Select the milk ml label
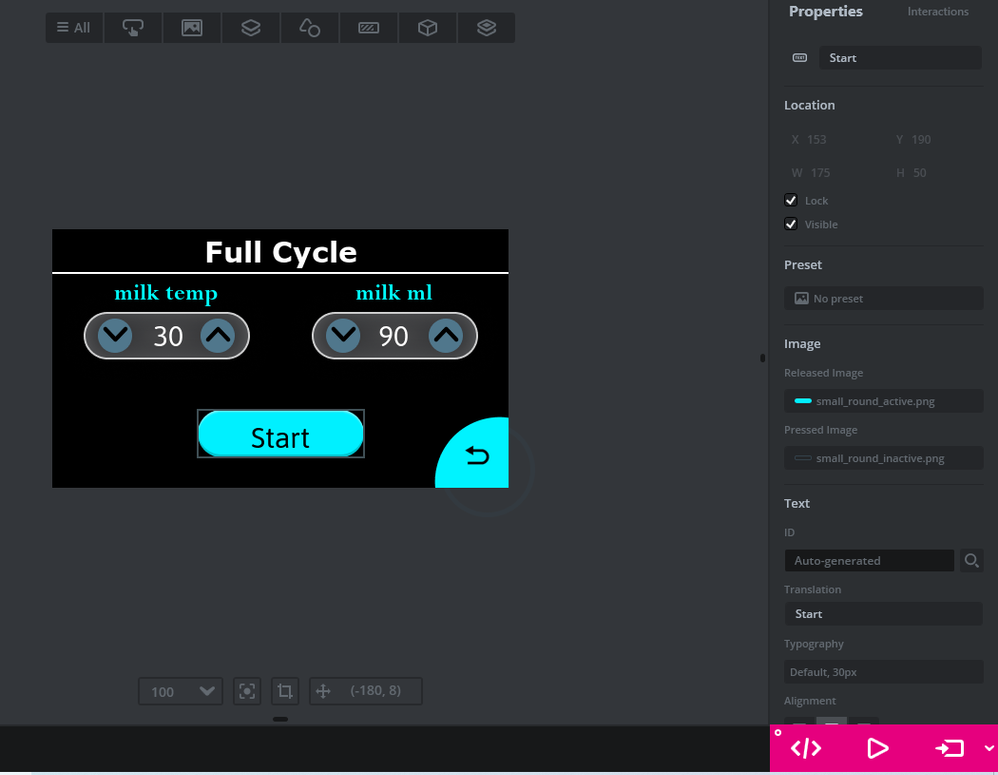This screenshot has height=775, width=998. [394, 293]
